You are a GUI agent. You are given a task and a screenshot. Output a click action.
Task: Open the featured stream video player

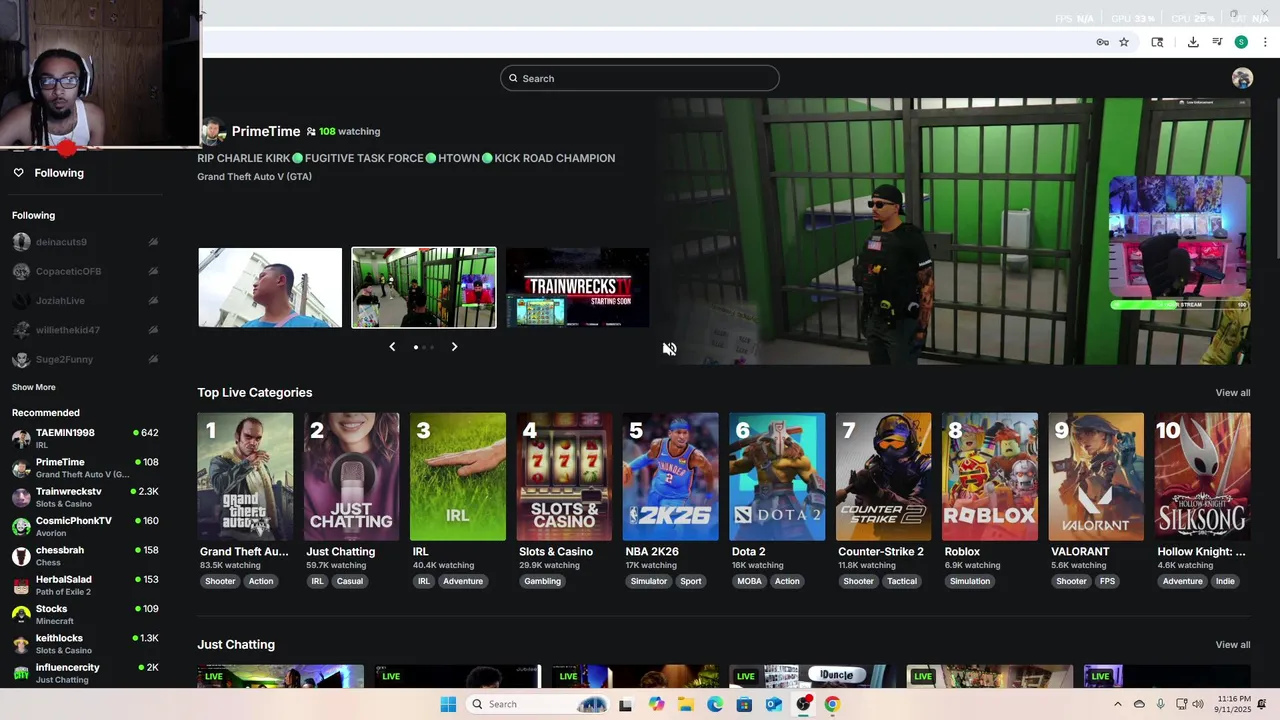pos(955,232)
